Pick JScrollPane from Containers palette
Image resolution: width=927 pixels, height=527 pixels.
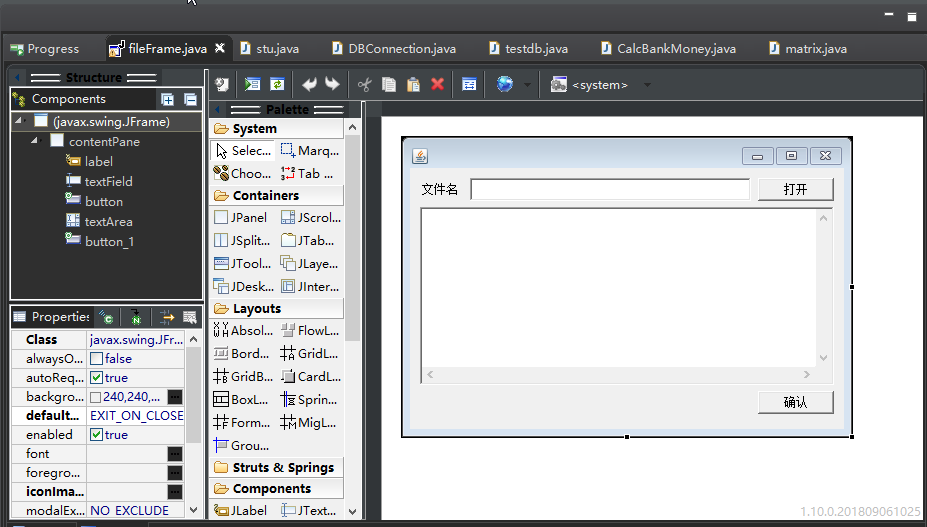[x=310, y=218]
